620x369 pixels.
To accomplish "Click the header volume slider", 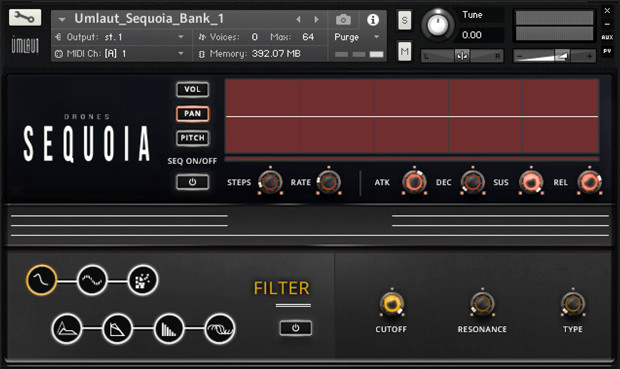I will tap(554, 56).
